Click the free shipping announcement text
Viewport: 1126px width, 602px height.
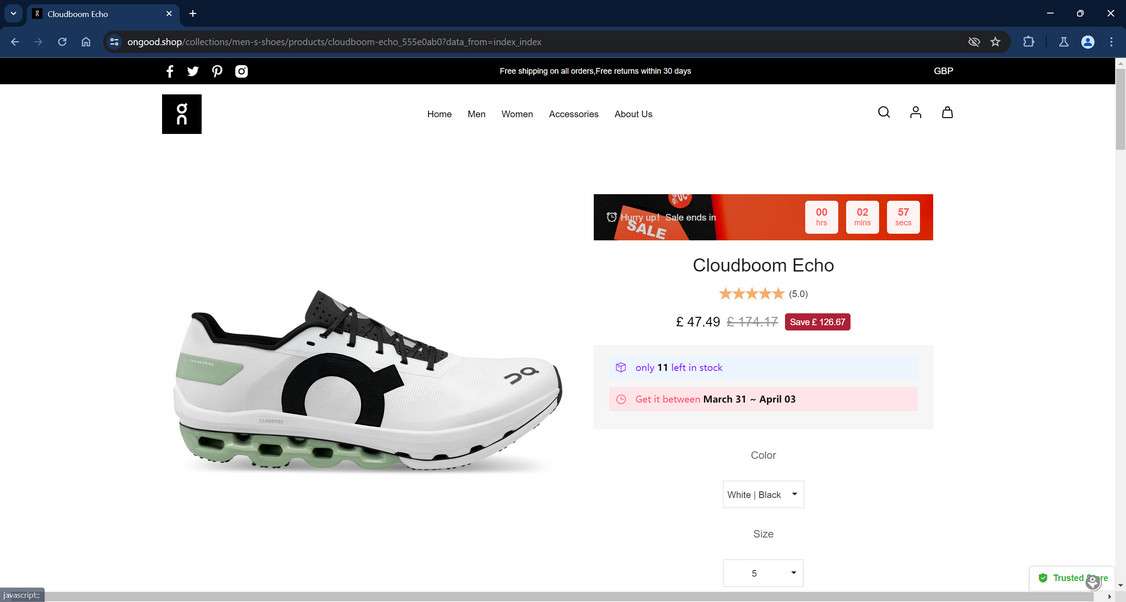pyautogui.click(x=595, y=71)
